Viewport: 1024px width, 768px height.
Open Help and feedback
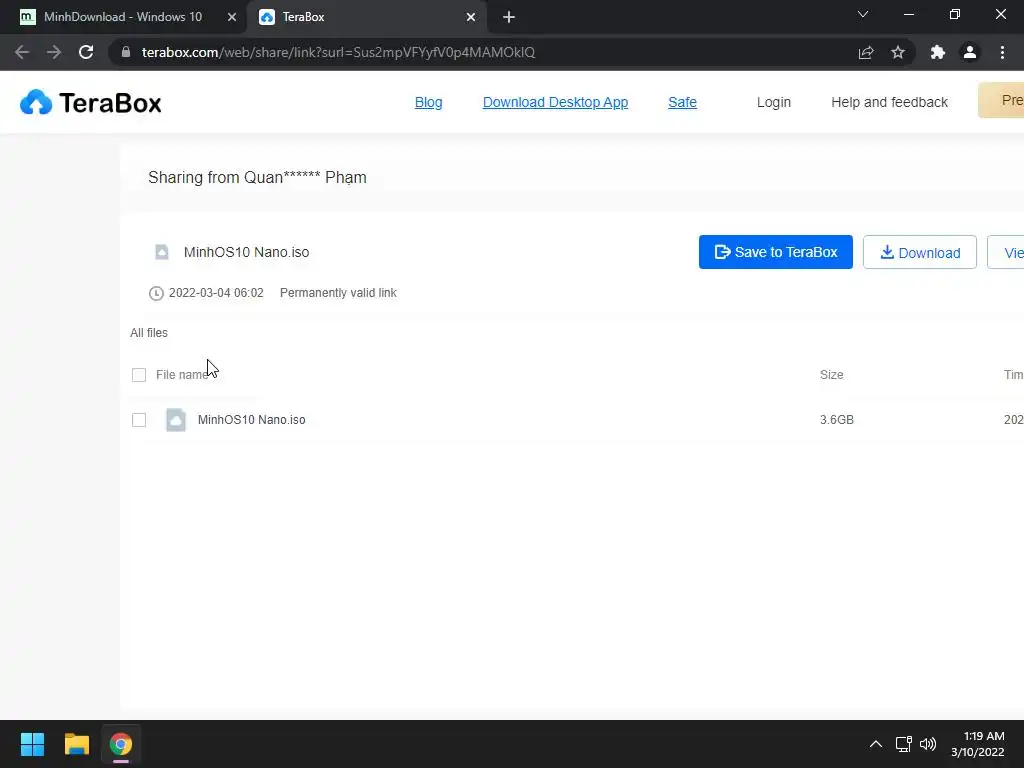[889, 103]
